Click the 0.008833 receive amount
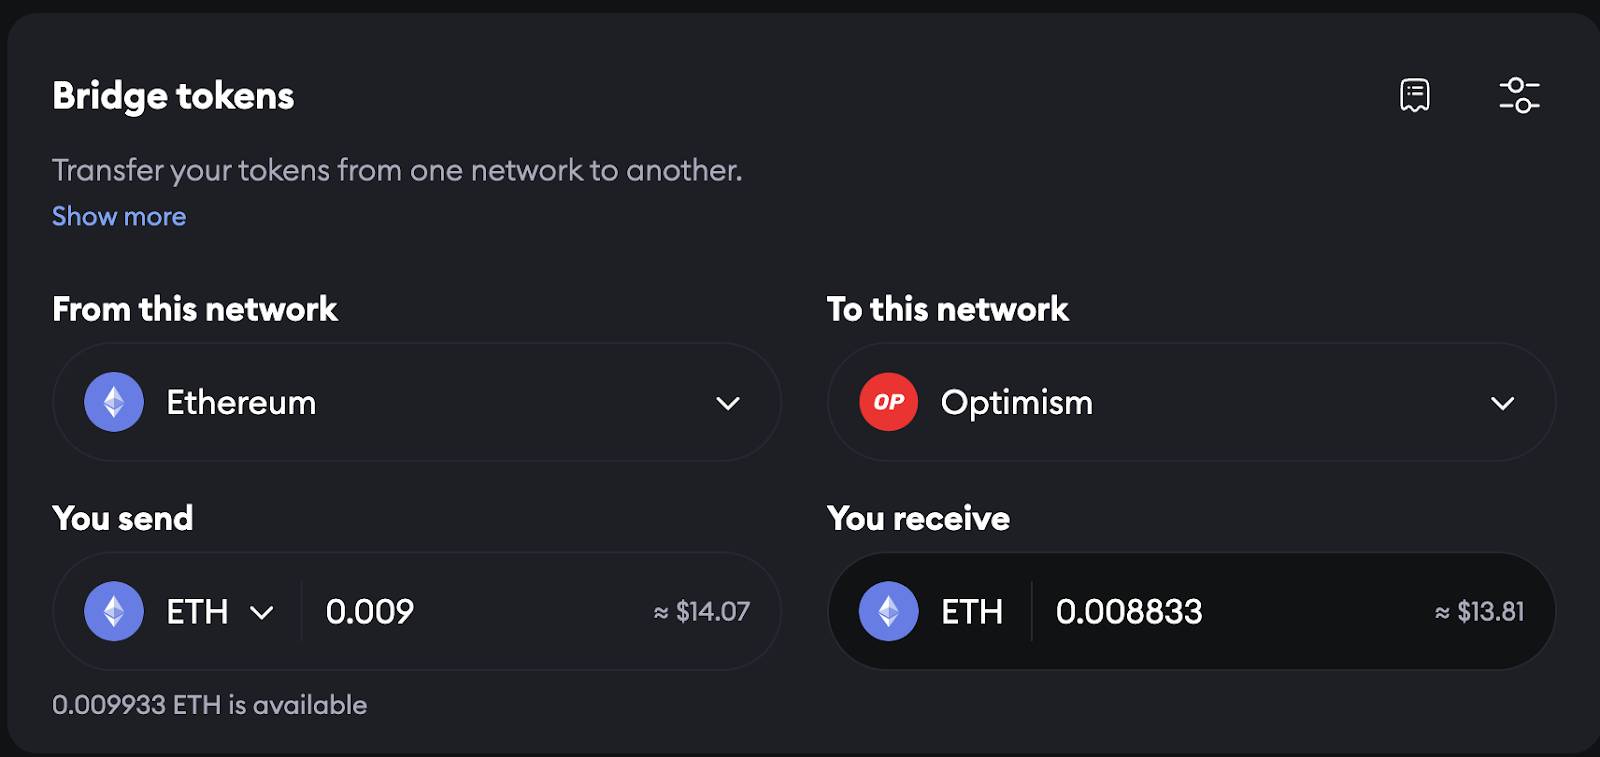 click(x=1129, y=611)
